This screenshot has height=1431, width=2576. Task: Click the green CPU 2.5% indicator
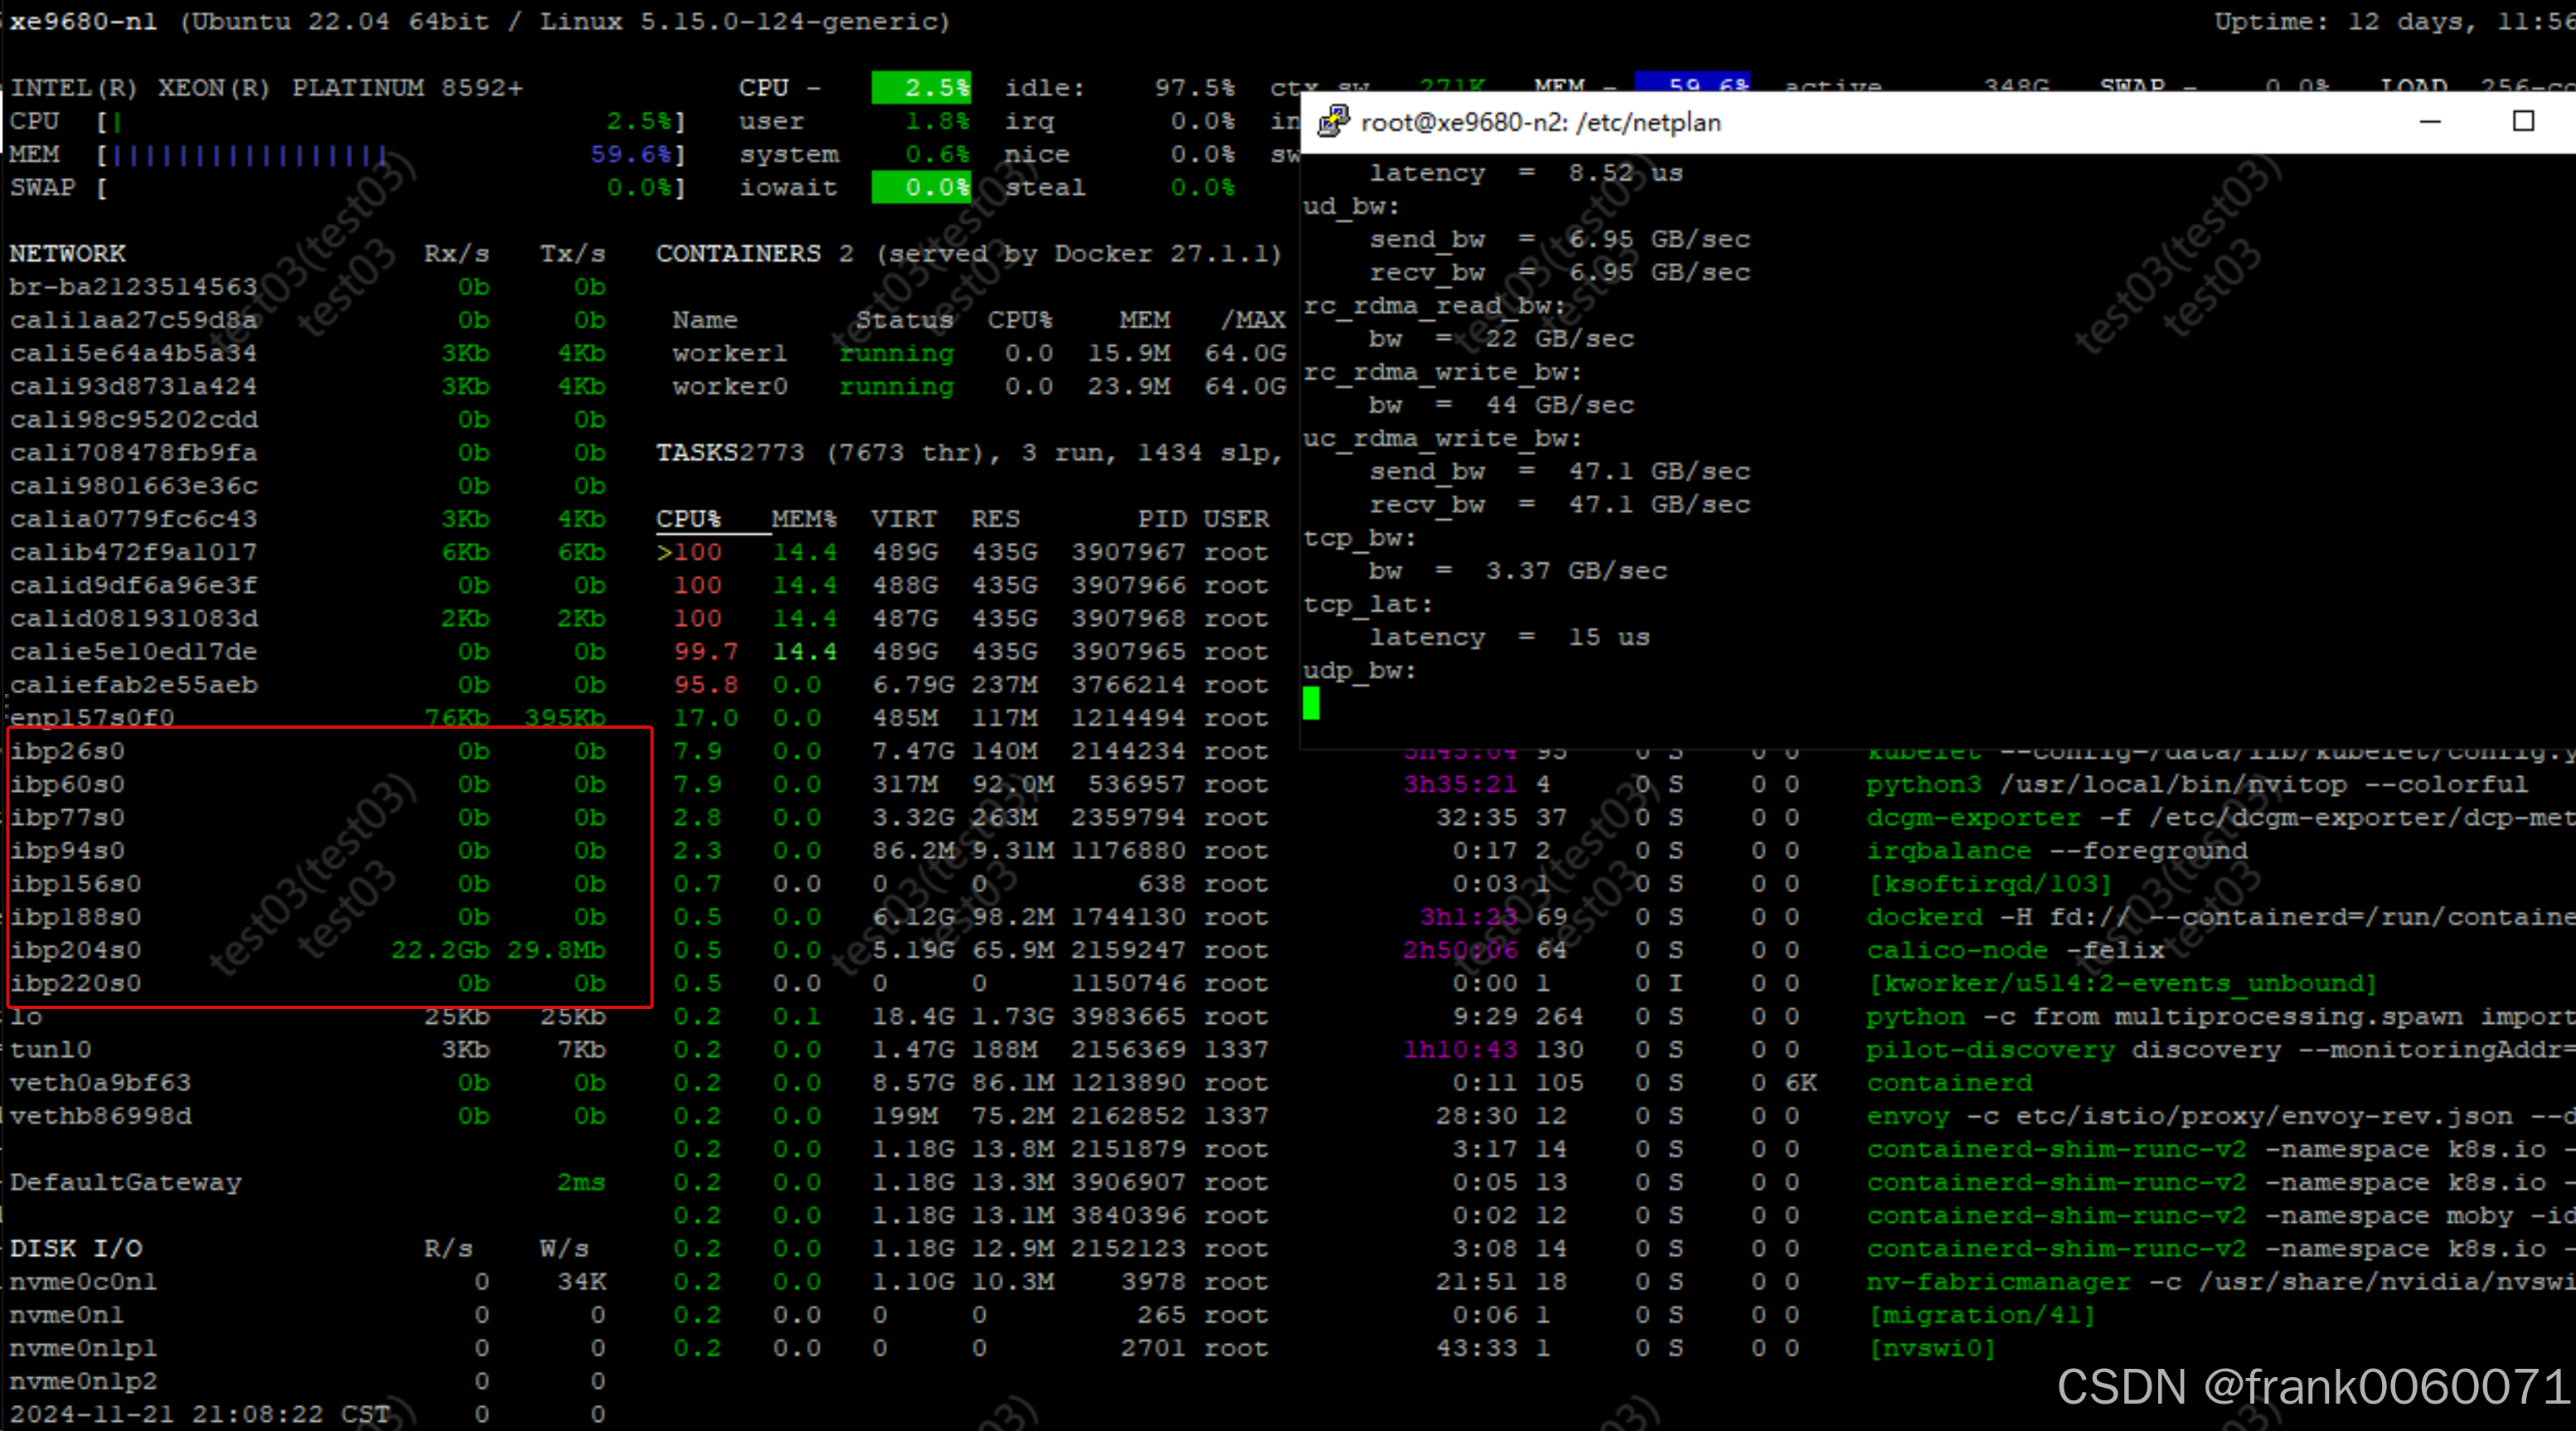coord(920,88)
